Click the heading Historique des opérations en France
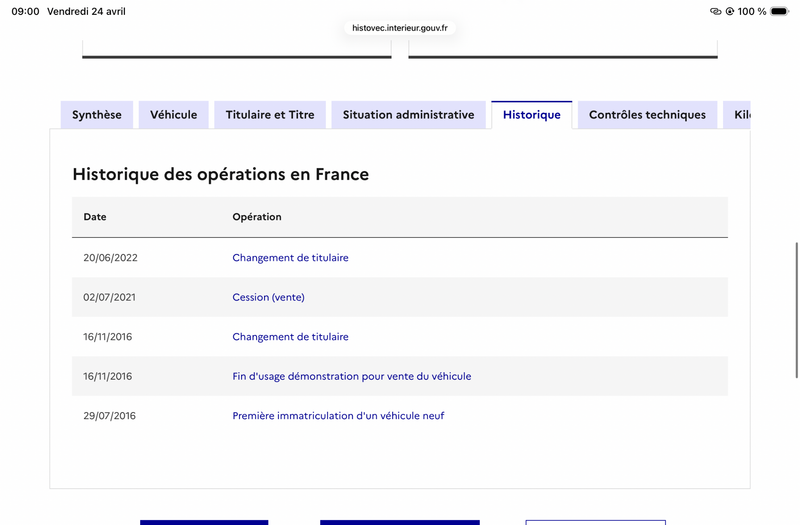The image size is (800, 525). [220, 174]
